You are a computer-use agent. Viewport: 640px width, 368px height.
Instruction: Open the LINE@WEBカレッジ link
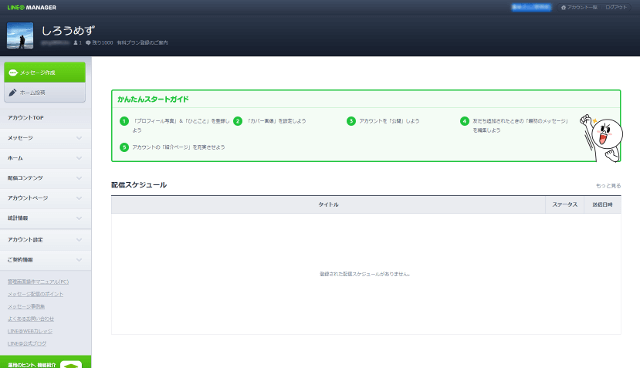30,331
